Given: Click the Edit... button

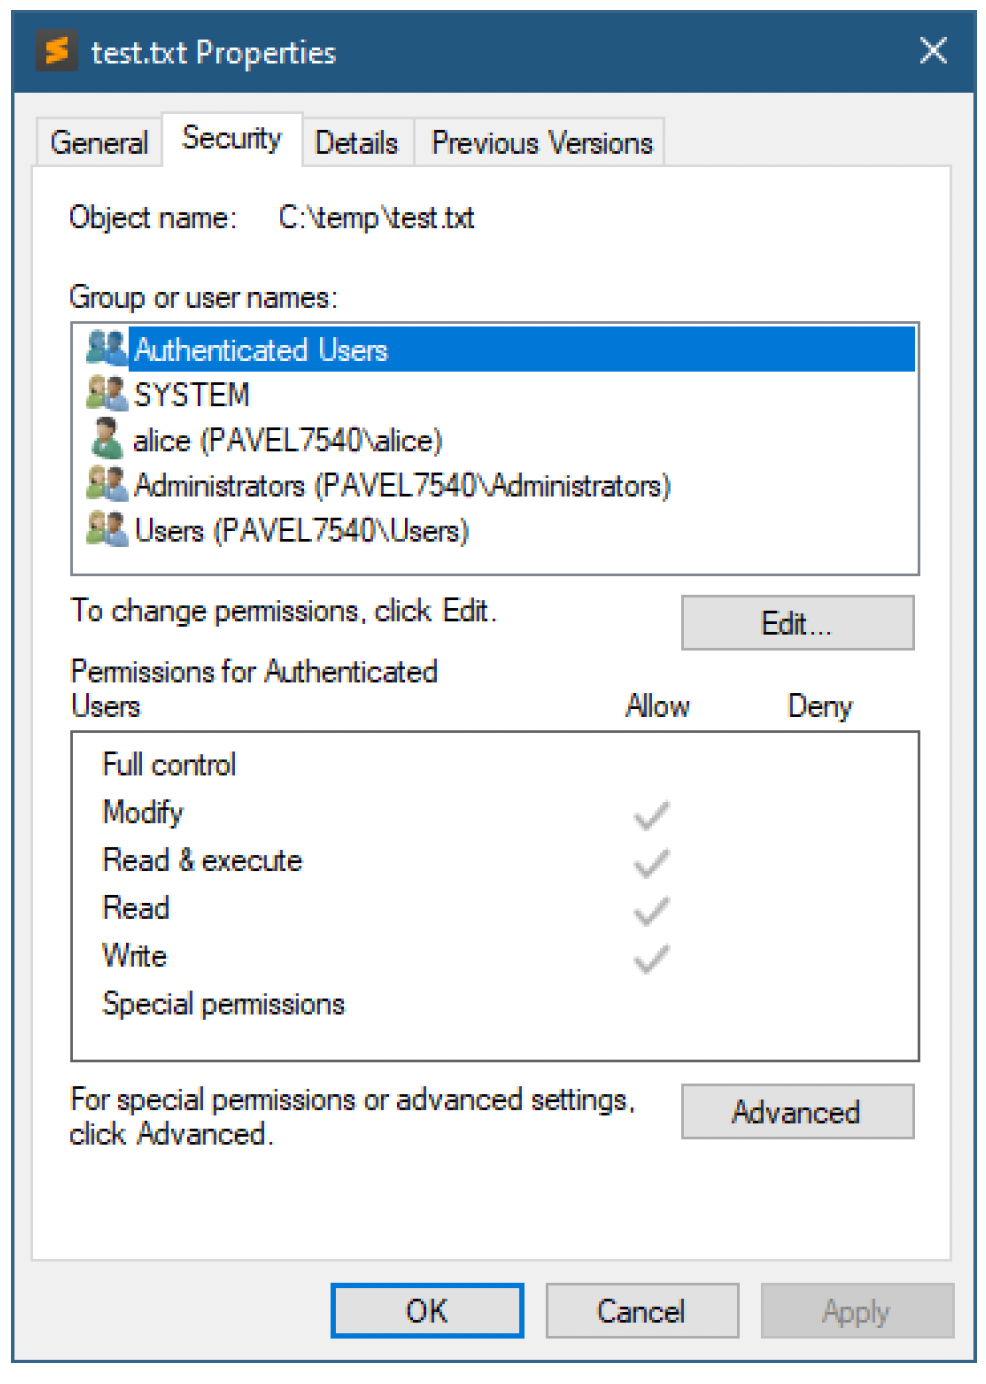Looking at the screenshot, I should tap(797, 623).
